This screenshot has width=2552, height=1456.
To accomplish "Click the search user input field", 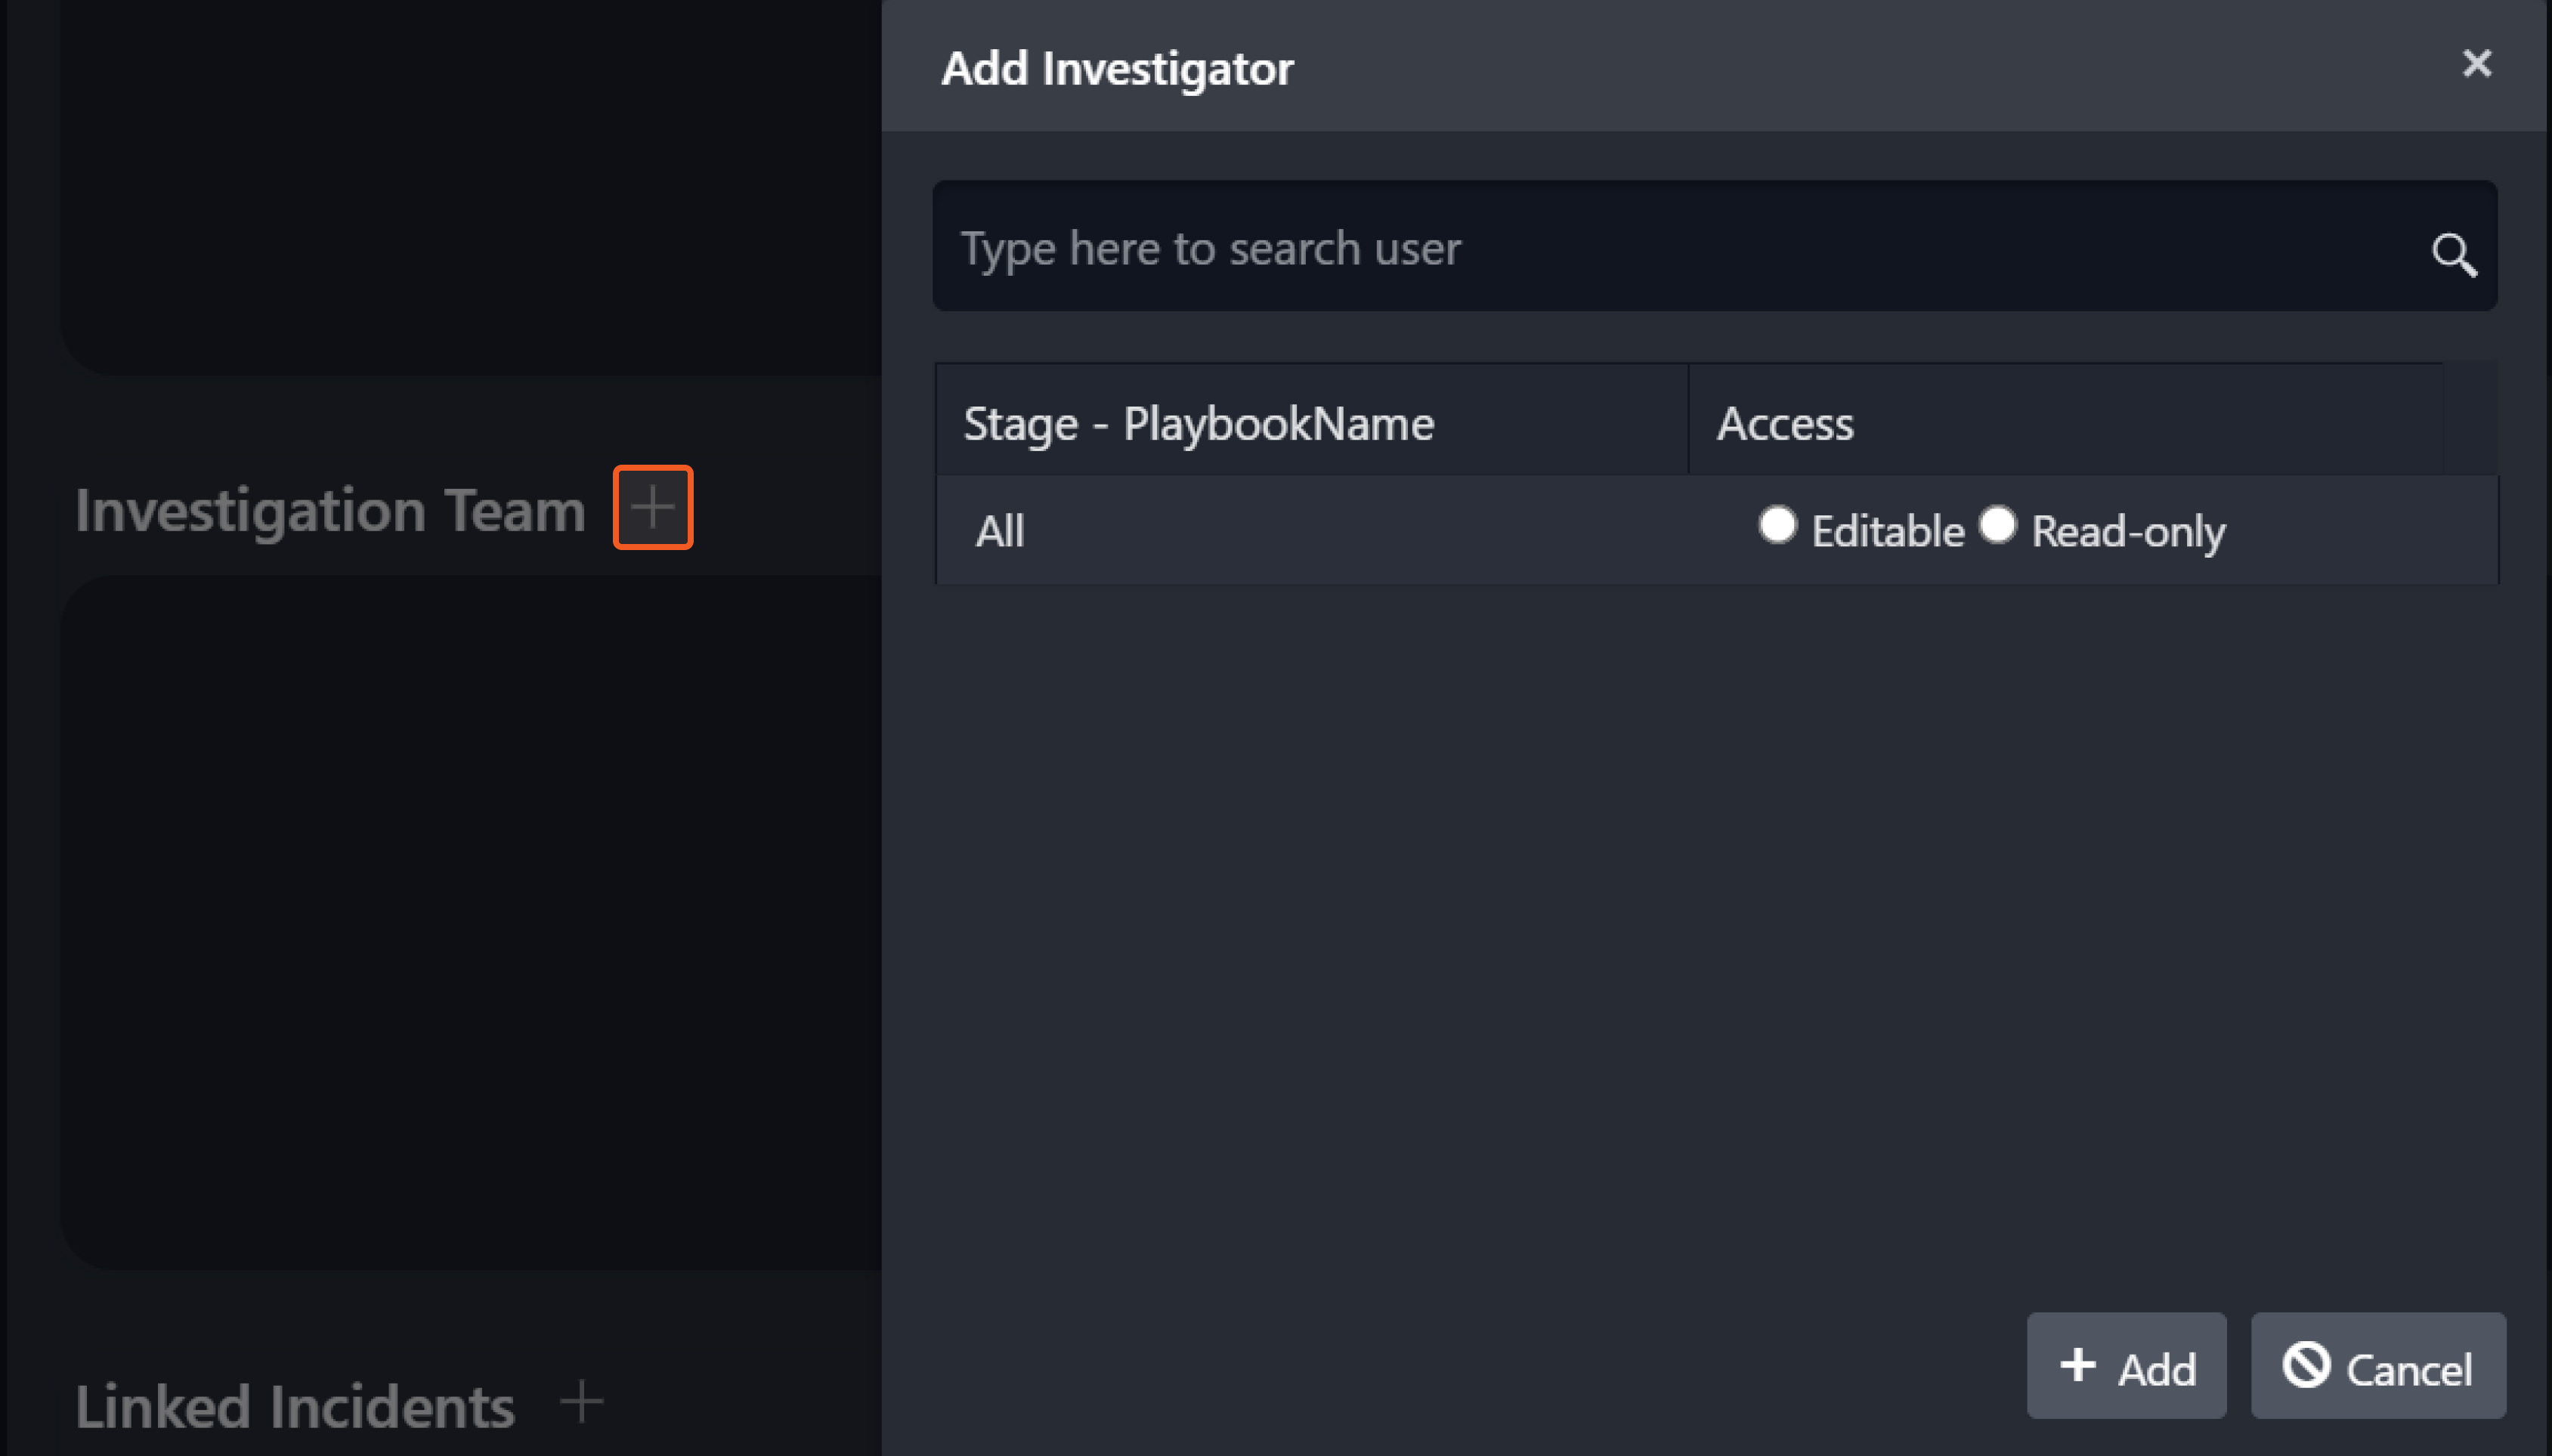I will point(1680,247).
